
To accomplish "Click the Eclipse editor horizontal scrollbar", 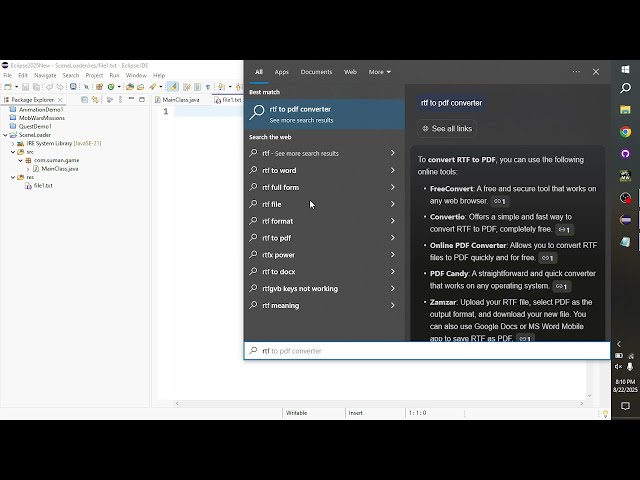I will 379,403.
